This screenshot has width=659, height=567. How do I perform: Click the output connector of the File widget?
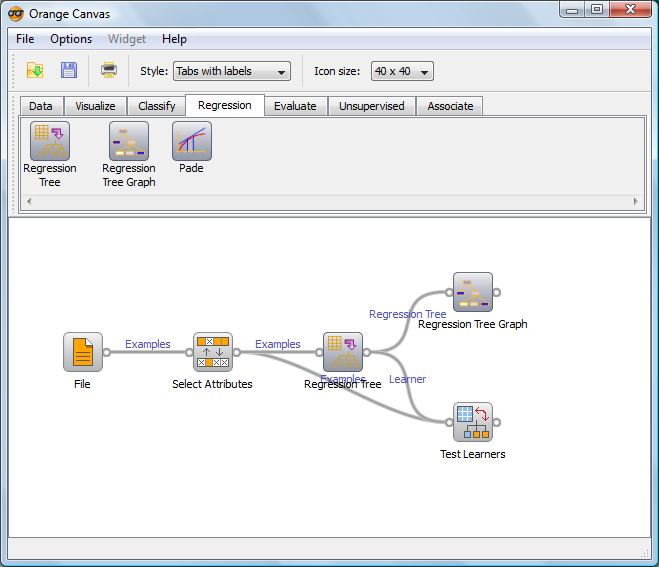(107, 352)
